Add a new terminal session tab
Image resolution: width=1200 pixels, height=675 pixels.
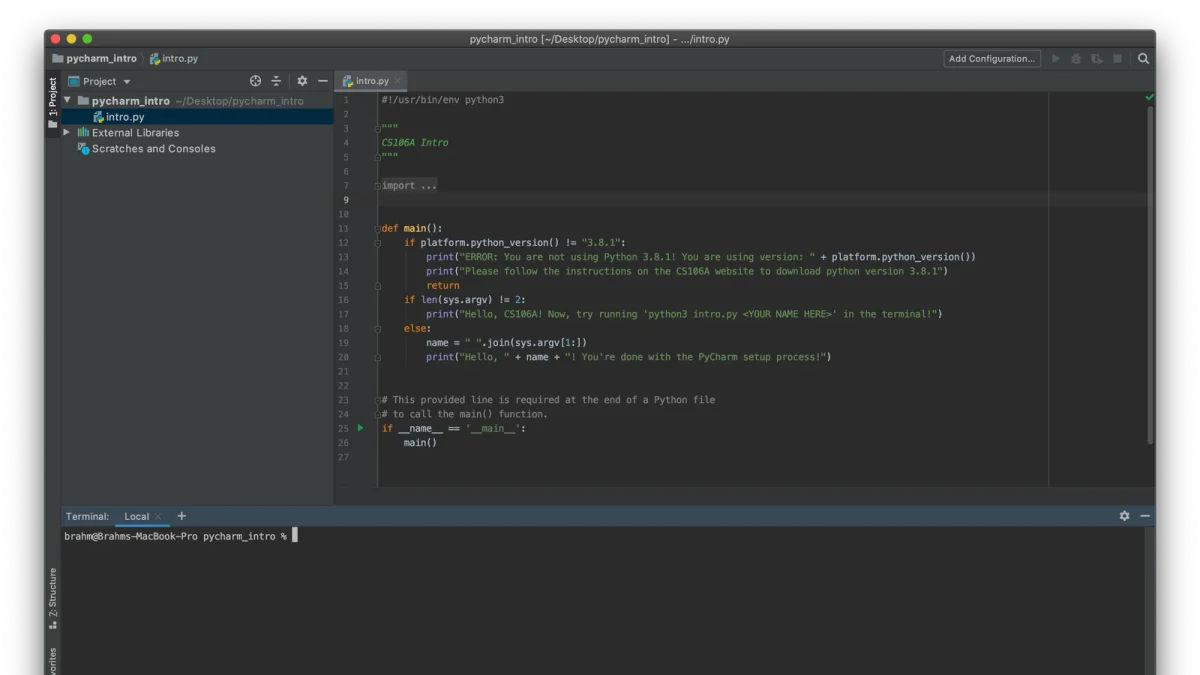[x=181, y=516]
